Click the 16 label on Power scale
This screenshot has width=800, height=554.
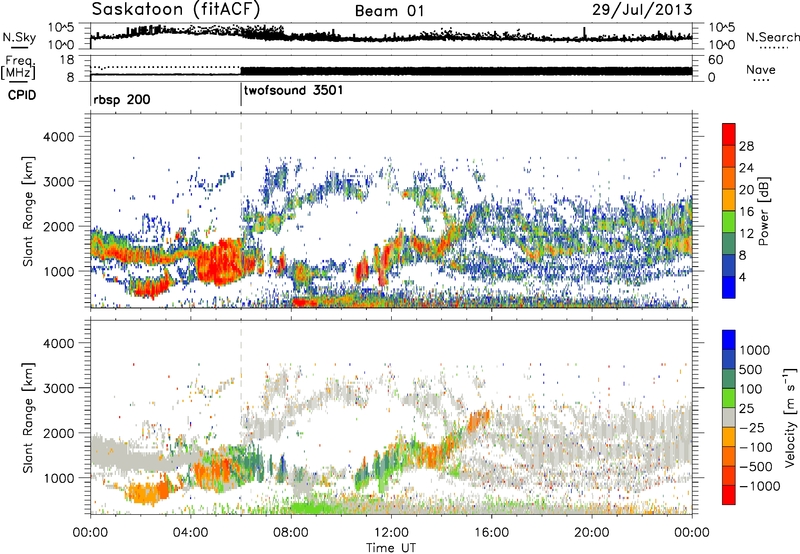tap(746, 212)
